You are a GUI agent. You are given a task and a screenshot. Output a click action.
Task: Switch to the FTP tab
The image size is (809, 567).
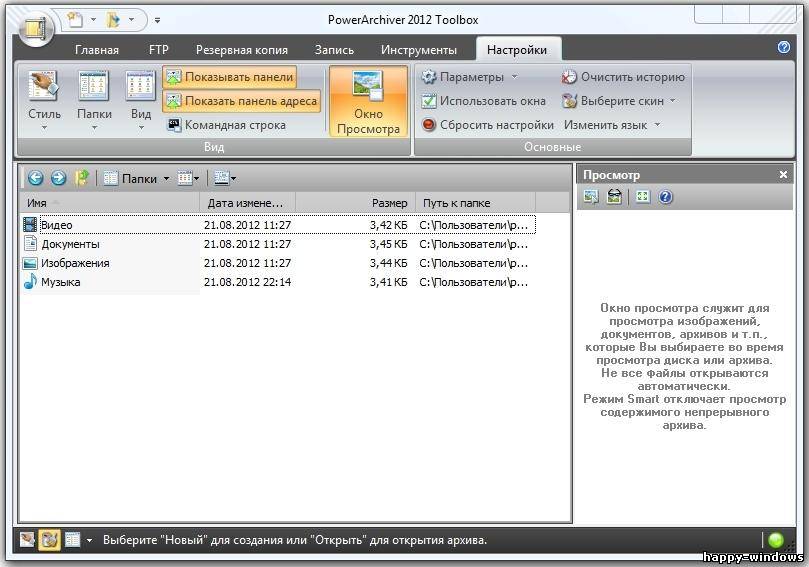tap(158, 50)
